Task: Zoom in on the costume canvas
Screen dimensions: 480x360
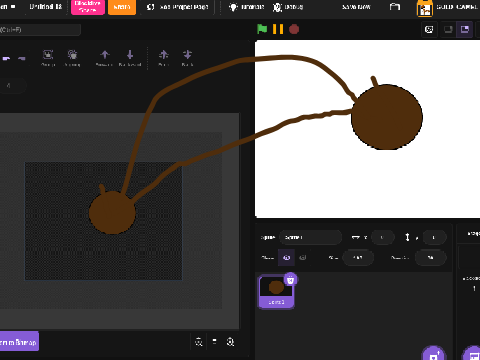Action: click(x=230, y=342)
